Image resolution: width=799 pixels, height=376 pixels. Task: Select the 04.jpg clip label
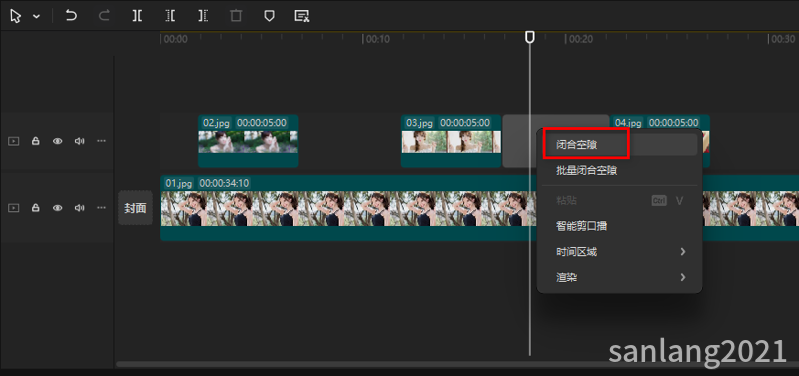pyautogui.click(x=628, y=123)
